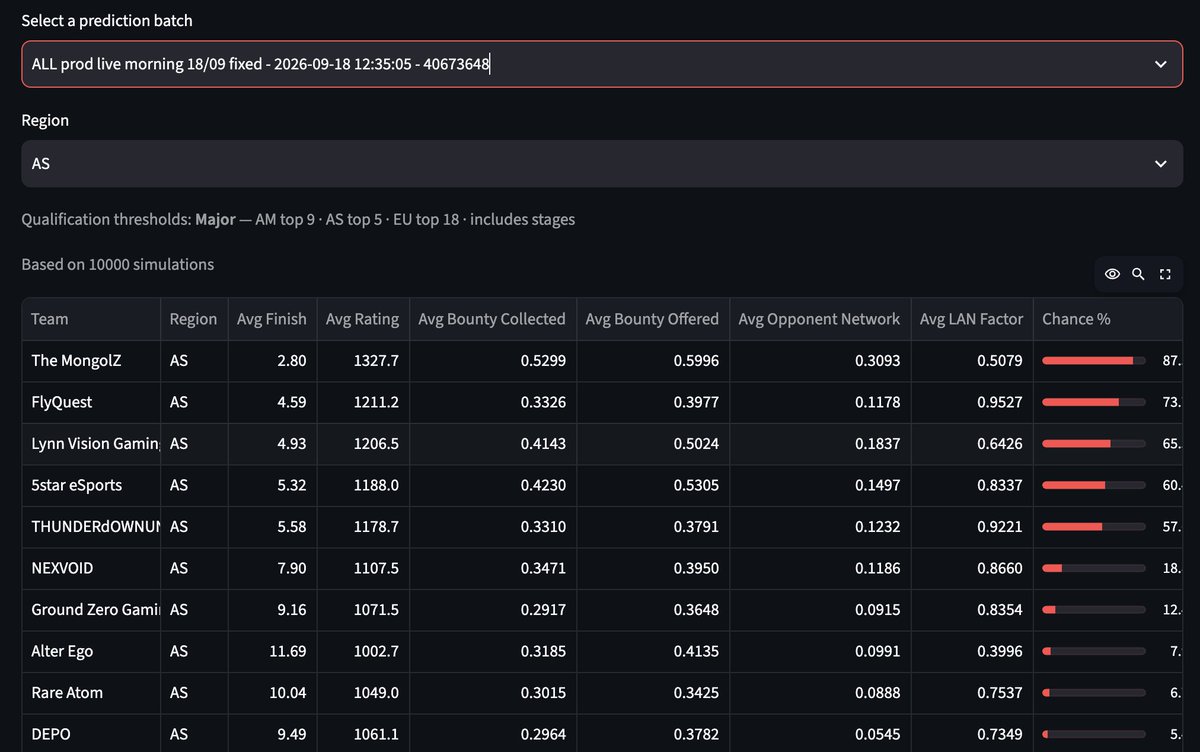The image size is (1200, 752).
Task: Expand table to fullscreen icon
Action: pyautogui.click(x=1165, y=274)
